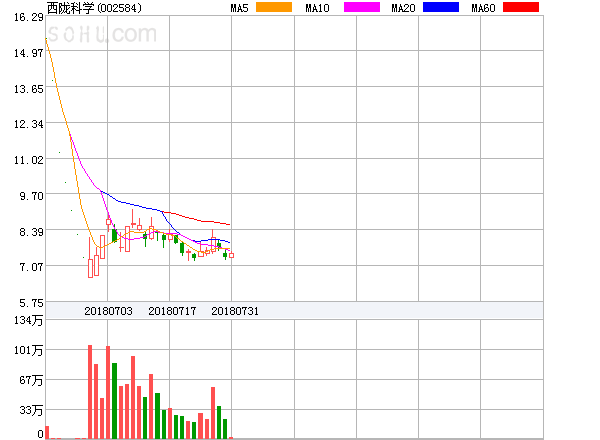Click the 11.02 price axis label
This screenshot has width=600, height=440.
point(29,160)
